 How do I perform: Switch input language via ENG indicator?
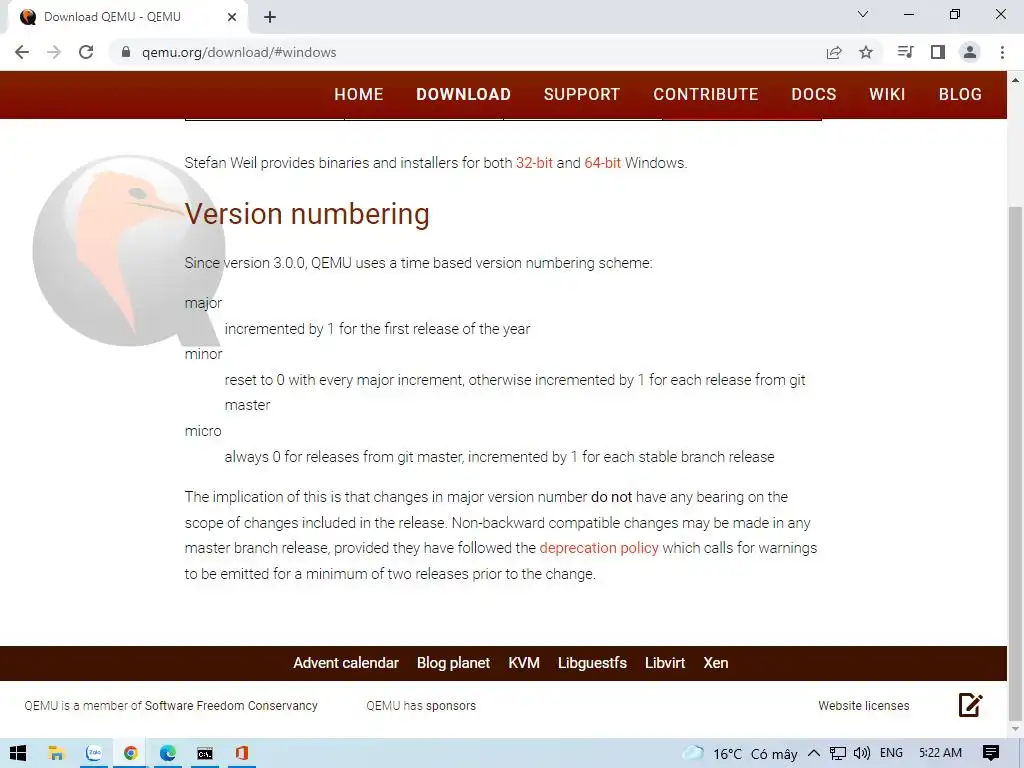(891, 753)
